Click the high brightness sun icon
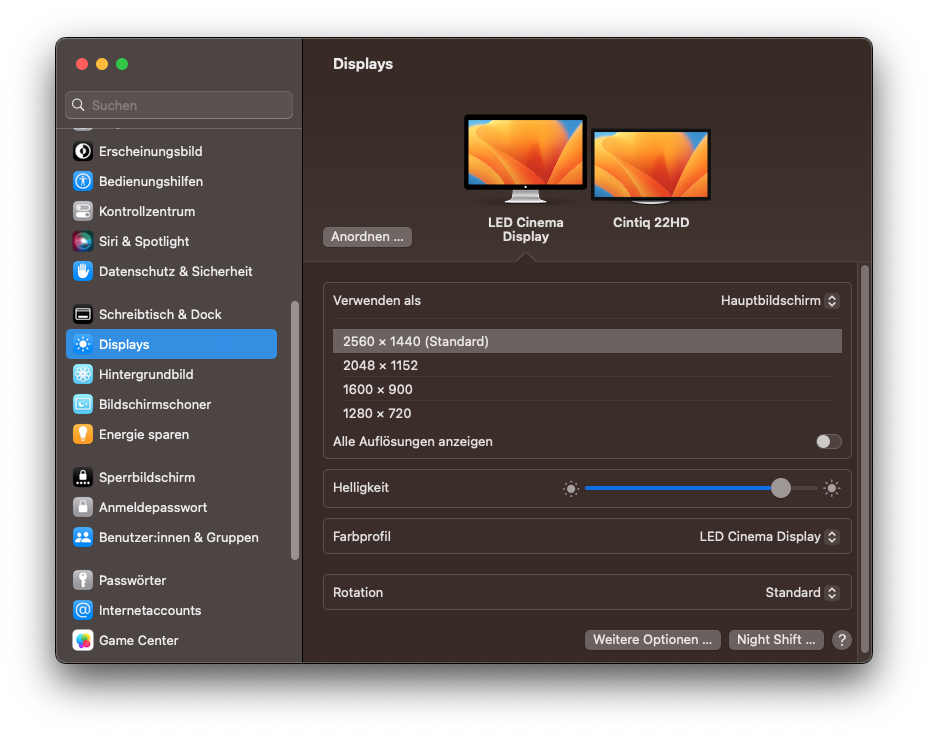 [832, 488]
